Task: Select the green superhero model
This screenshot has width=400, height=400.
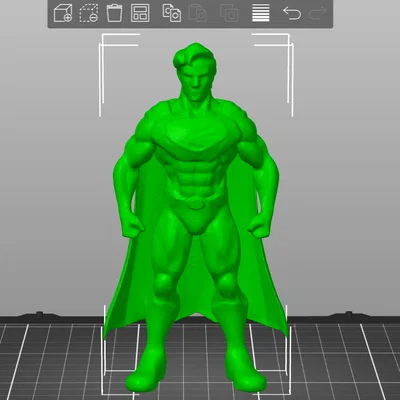Action: (196, 217)
